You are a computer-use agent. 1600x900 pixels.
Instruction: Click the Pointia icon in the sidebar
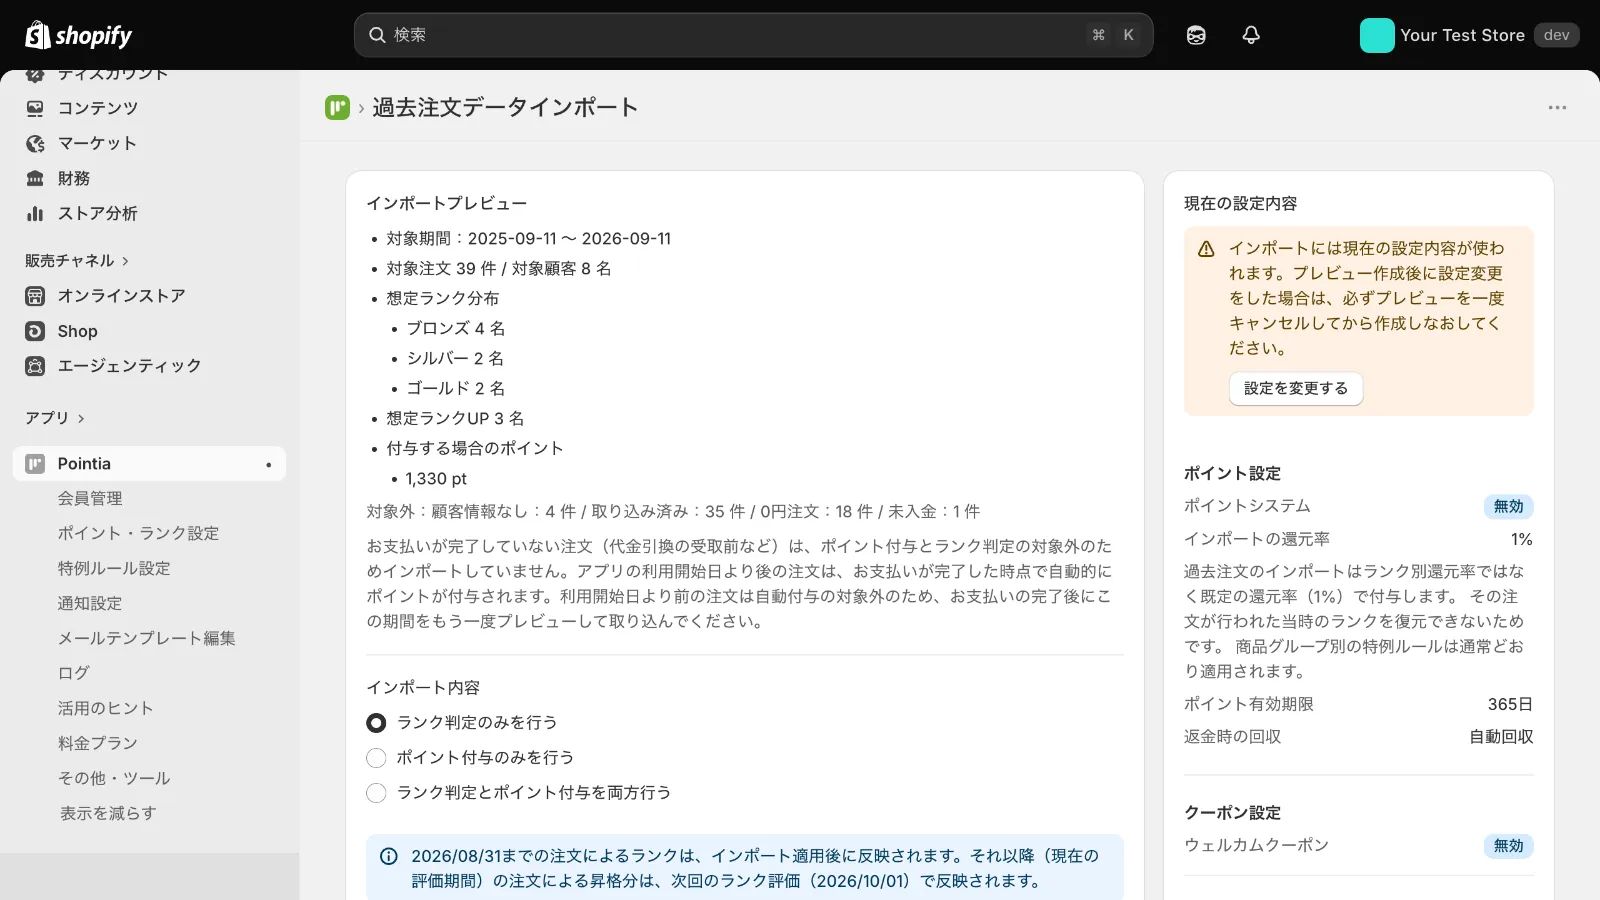35,464
